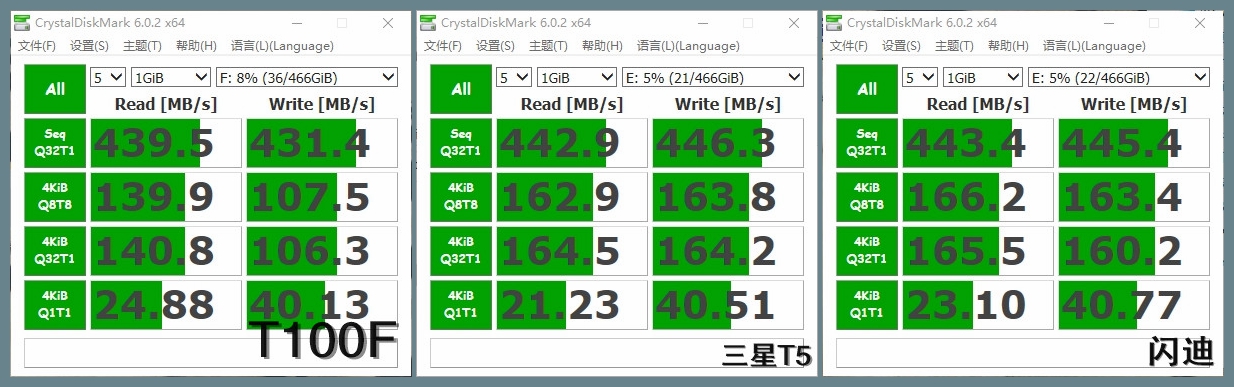
Task: Run All tests in the T100F window
Action: coord(55,89)
